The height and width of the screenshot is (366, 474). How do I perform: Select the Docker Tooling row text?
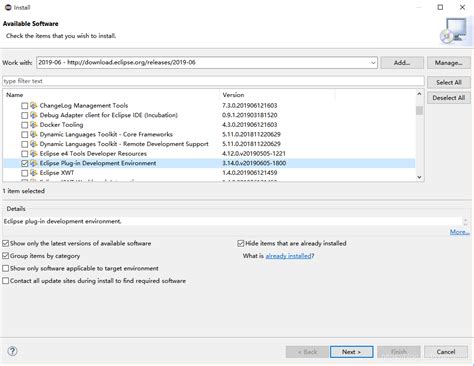[x=61, y=125]
